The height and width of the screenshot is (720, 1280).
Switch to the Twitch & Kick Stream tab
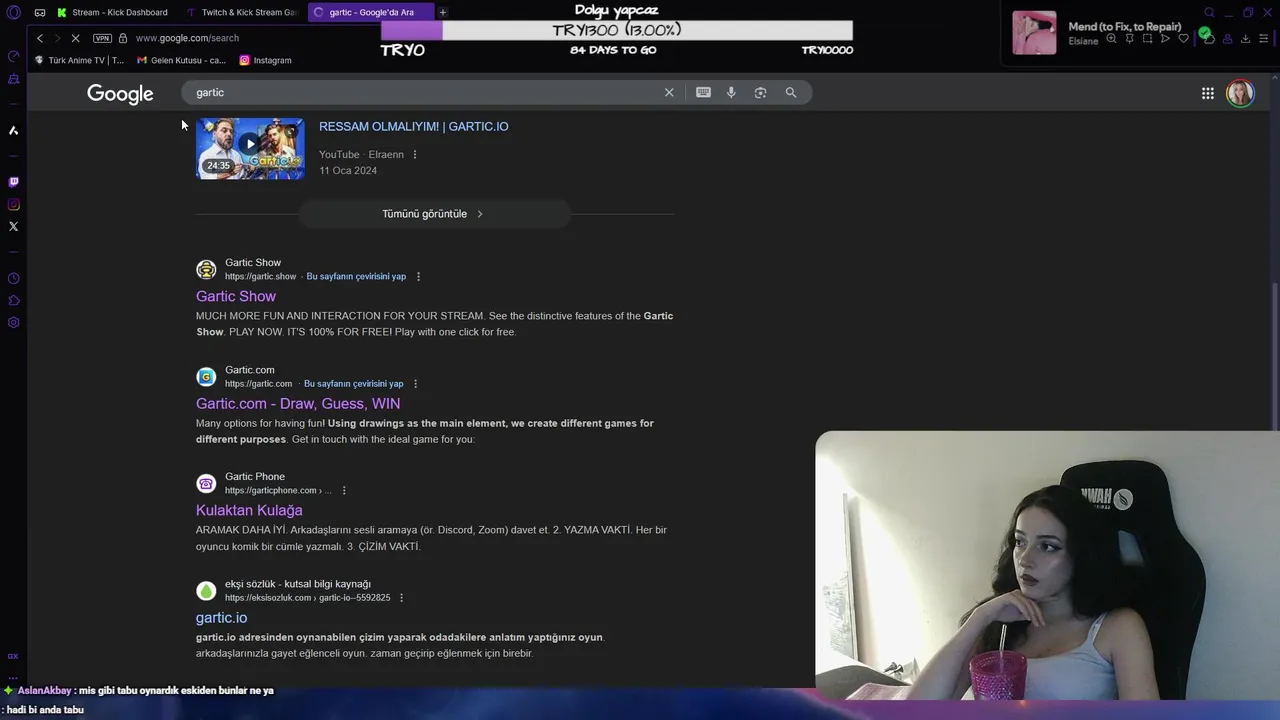click(x=242, y=12)
